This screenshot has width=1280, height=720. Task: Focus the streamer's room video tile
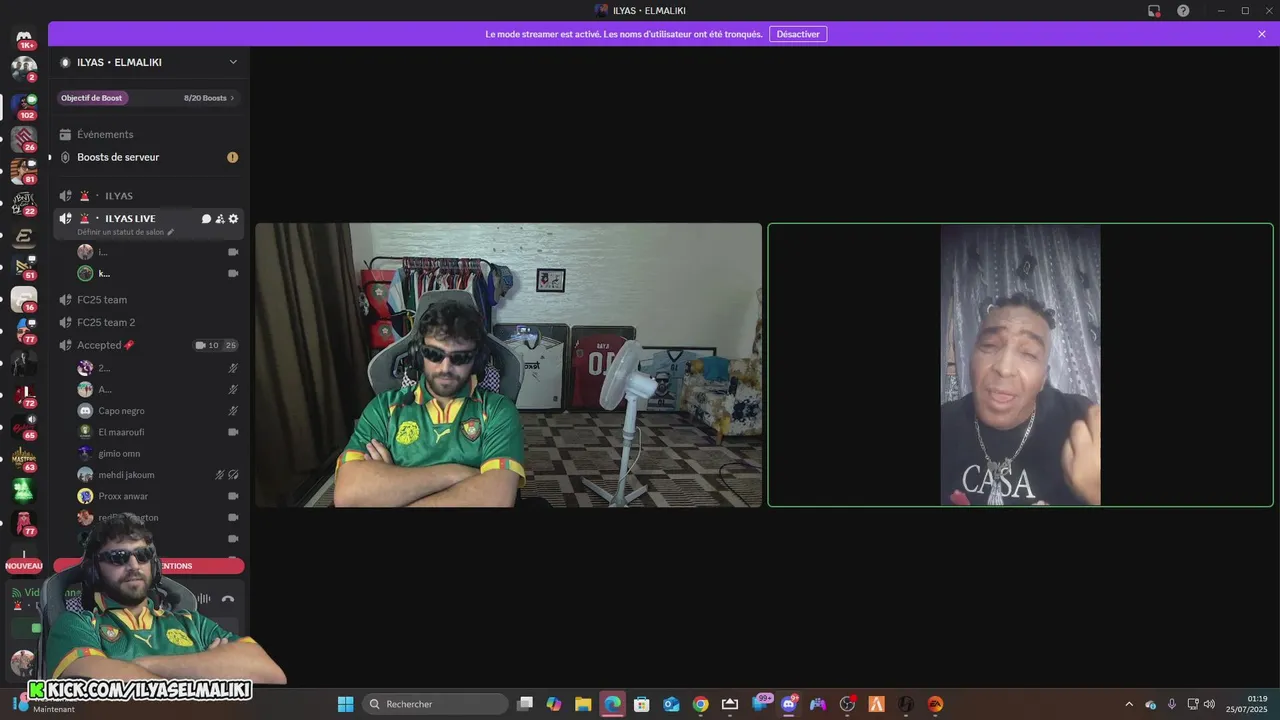coord(508,365)
